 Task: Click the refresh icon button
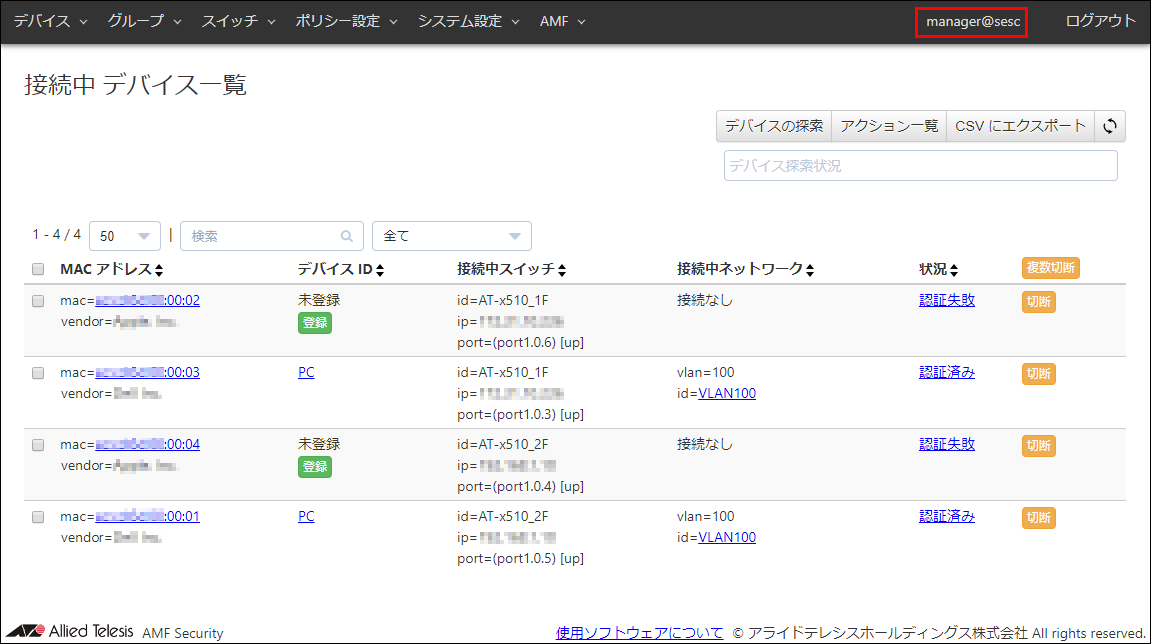click(x=1109, y=126)
